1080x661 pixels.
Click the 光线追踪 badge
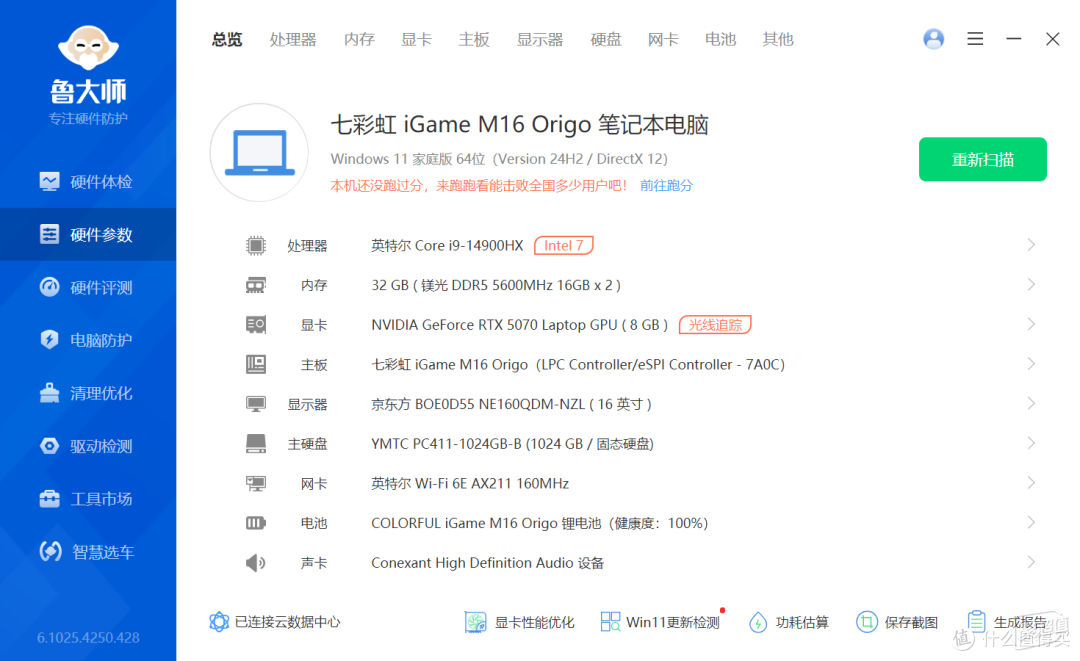[x=715, y=324]
